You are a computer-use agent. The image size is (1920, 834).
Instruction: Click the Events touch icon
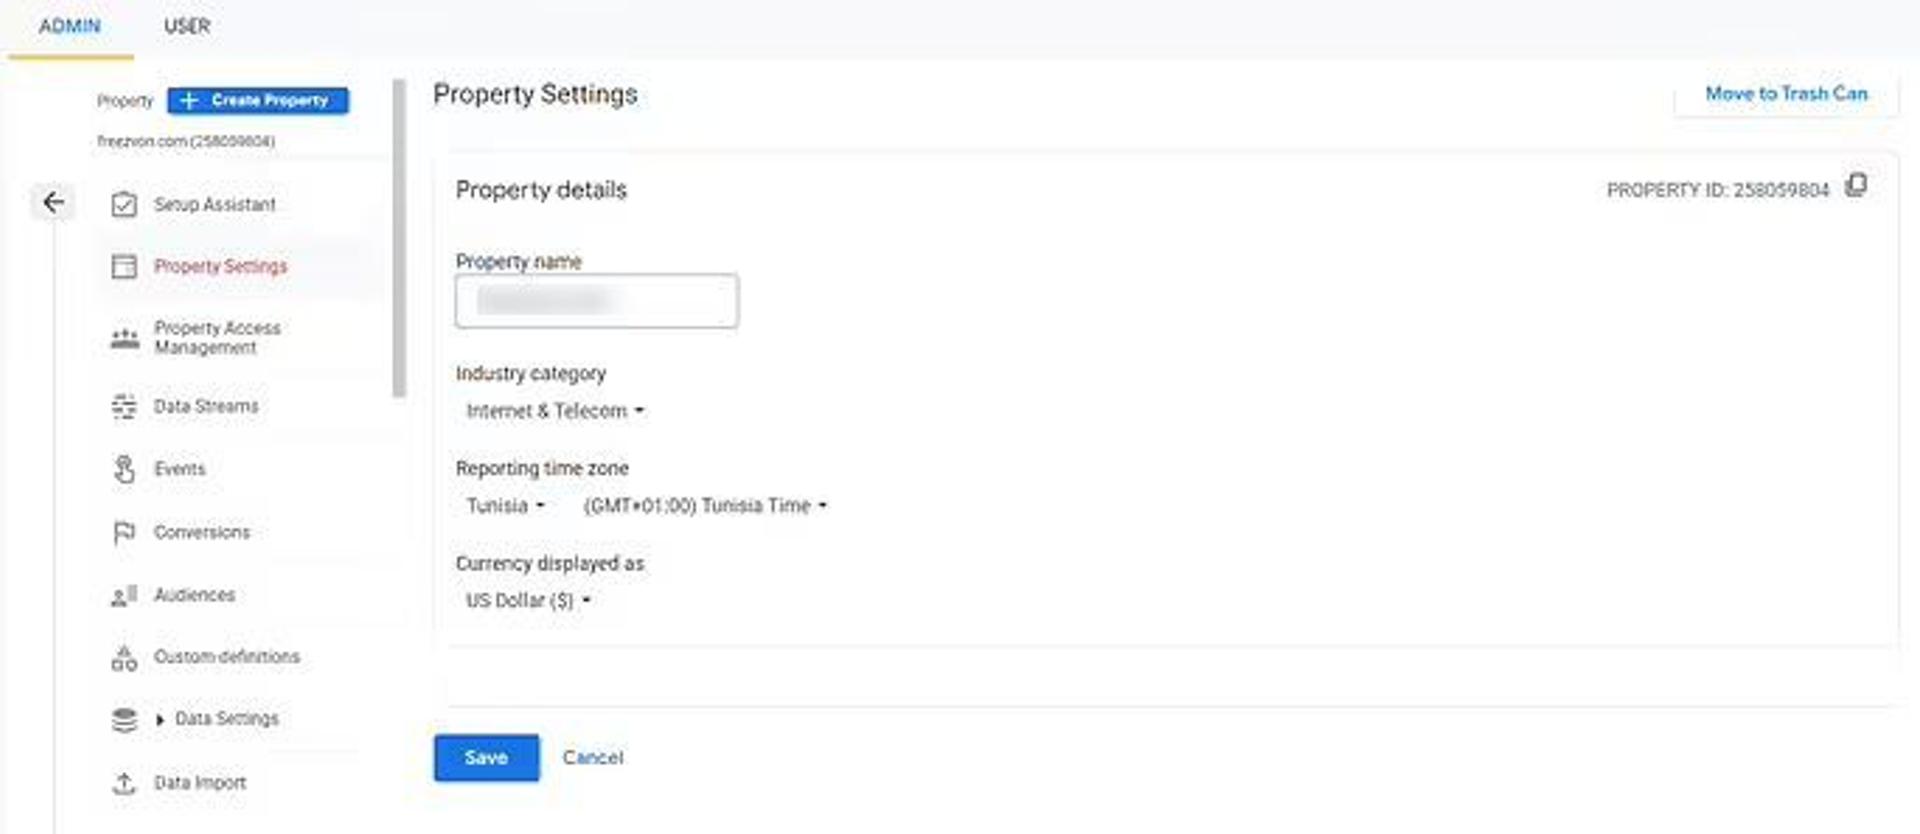point(124,469)
